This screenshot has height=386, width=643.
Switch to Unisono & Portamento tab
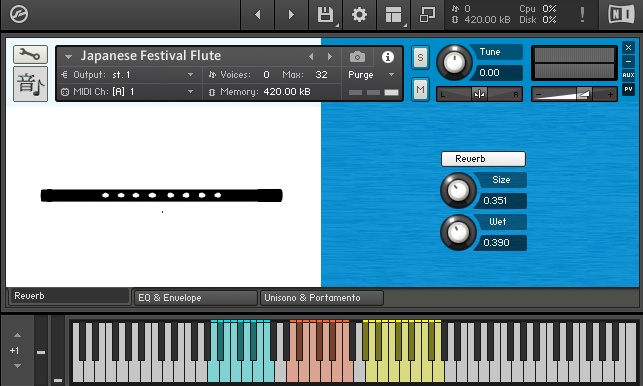coord(322,298)
